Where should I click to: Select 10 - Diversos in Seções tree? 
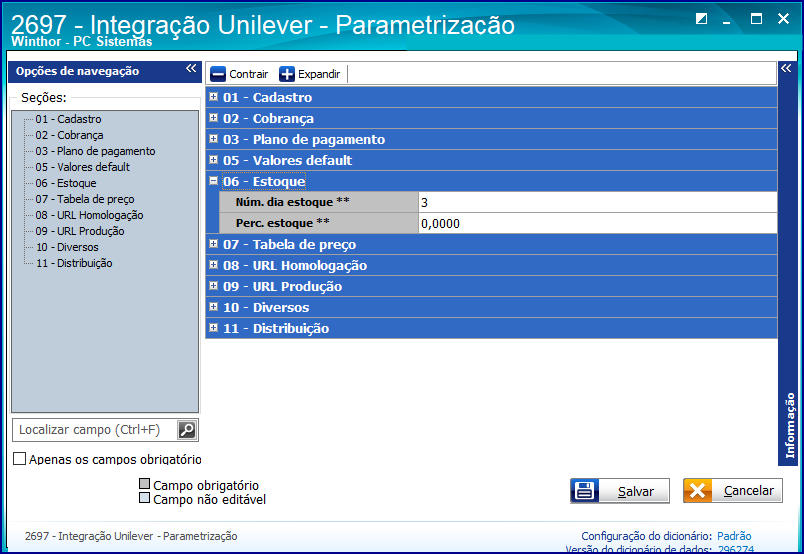67,247
